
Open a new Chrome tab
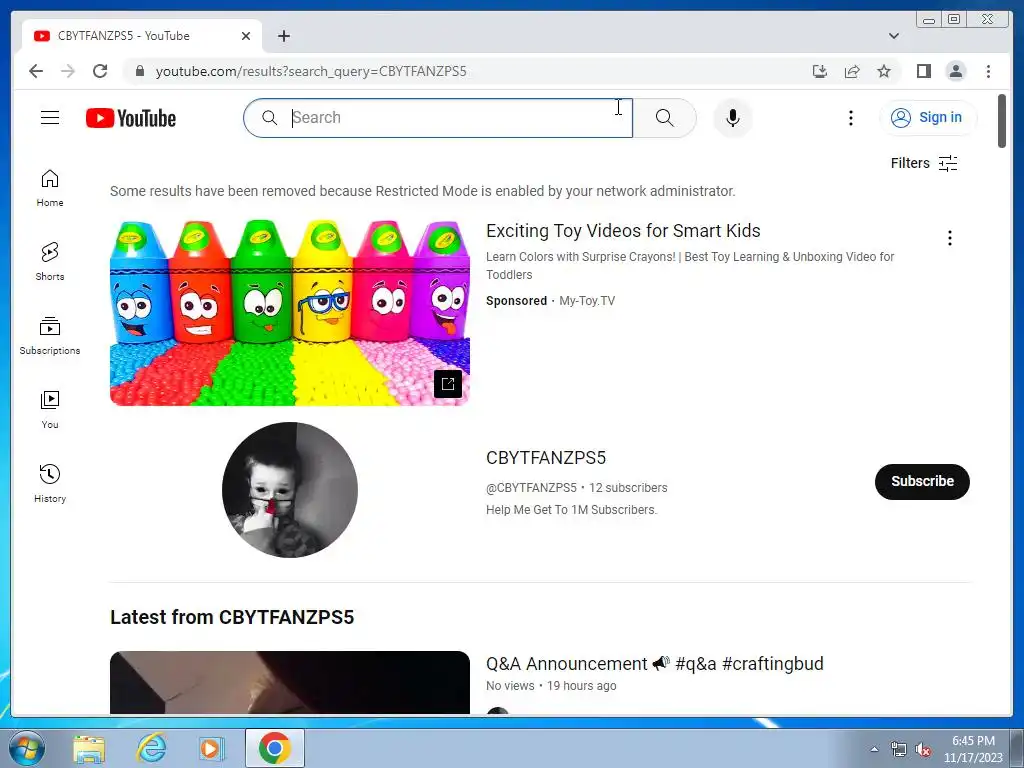pyautogui.click(x=283, y=36)
